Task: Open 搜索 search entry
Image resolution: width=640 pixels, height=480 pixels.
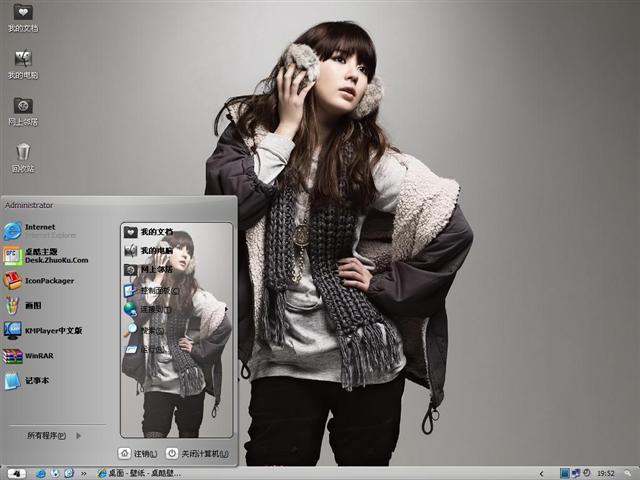Action: coord(145,330)
